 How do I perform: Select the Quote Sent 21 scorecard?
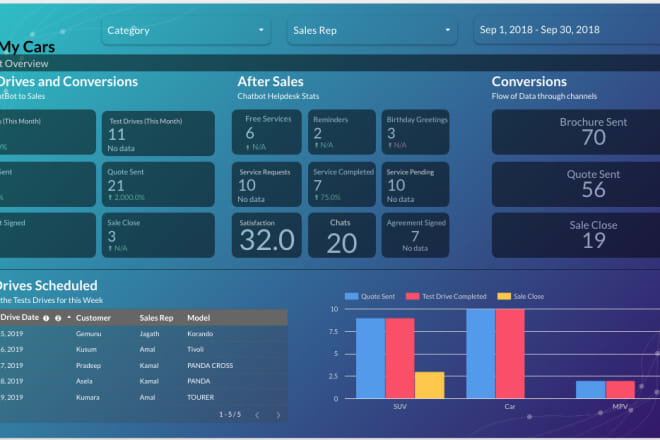158,184
